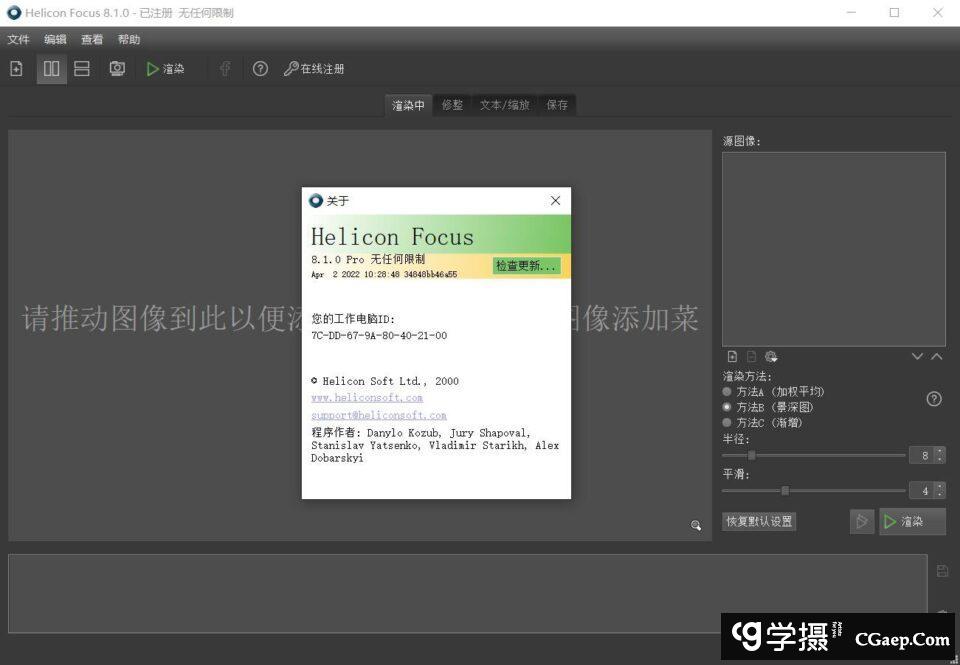Image resolution: width=960 pixels, height=665 pixels.
Task: Click the add images icon in the top toolbar
Action: pyautogui.click(x=16, y=69)
